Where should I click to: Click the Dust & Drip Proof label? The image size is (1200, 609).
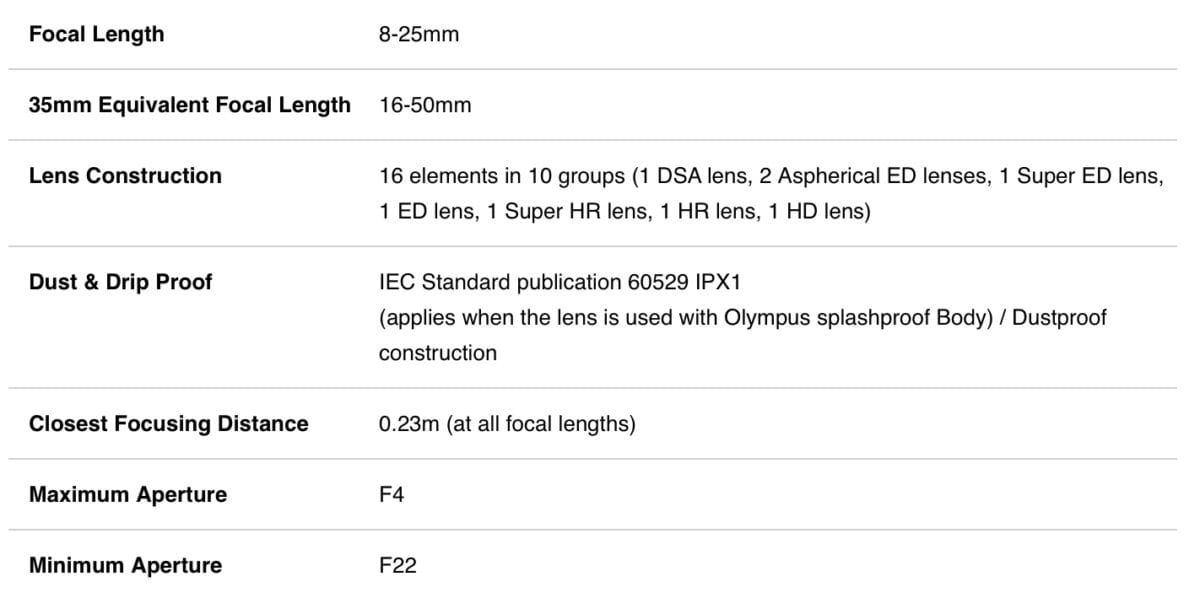(x=121, y=282)
